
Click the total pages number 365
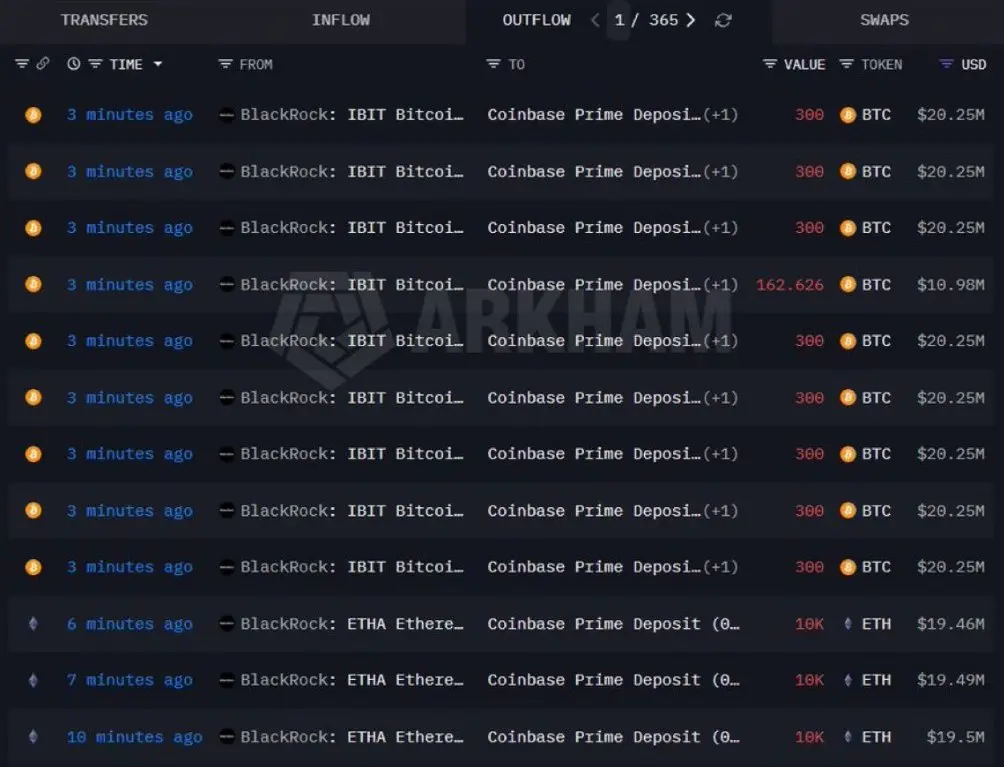(663, 20)
